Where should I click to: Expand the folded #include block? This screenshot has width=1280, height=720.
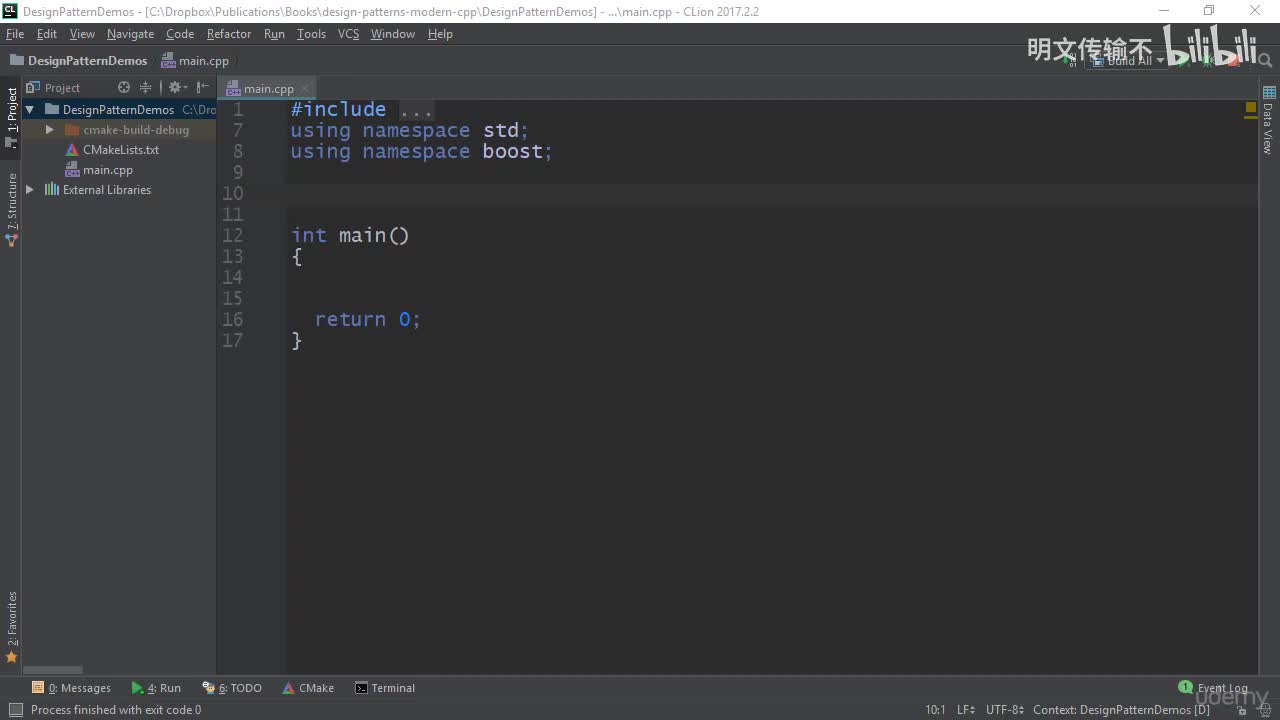[x=416, y=110]
